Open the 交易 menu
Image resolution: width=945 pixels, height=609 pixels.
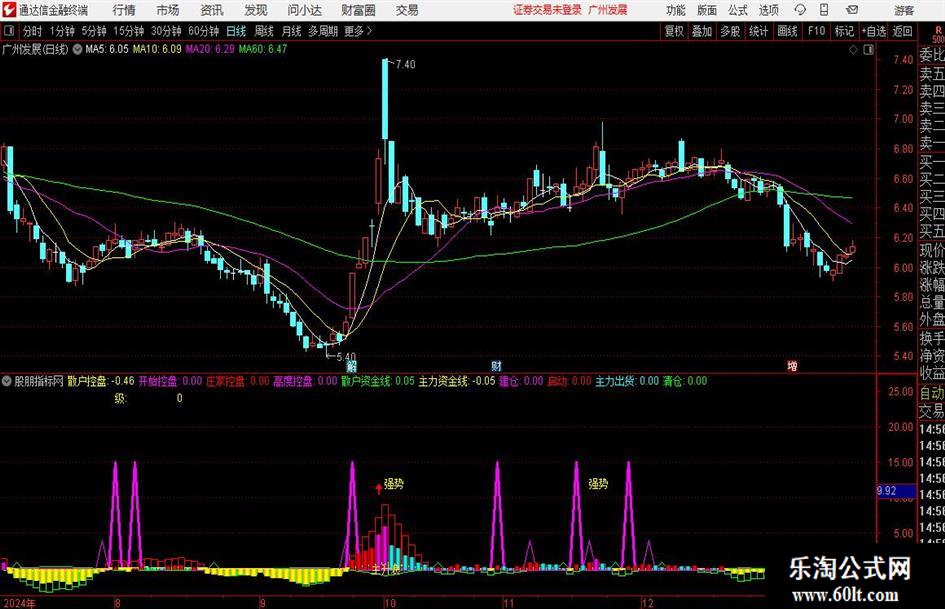coord(407,10)
